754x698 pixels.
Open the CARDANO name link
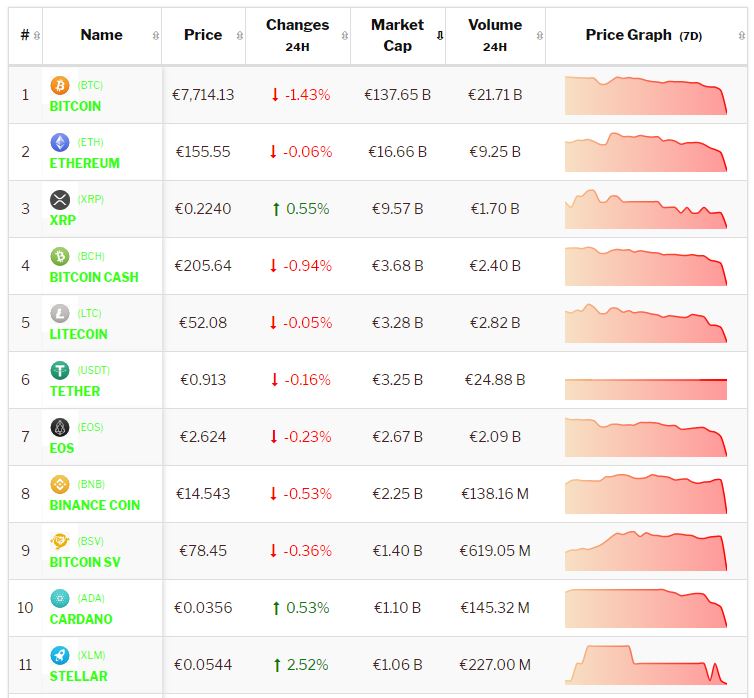81,619
